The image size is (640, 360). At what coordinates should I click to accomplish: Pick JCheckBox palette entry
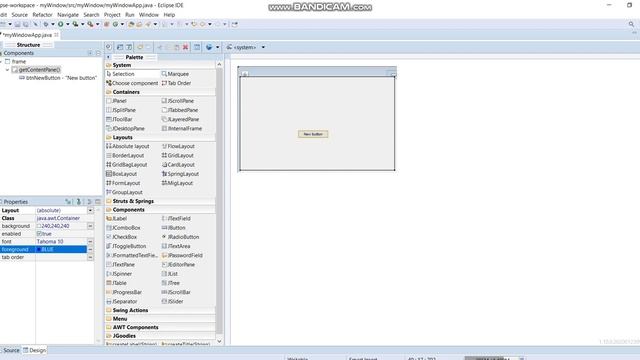[x=122, y=237]
